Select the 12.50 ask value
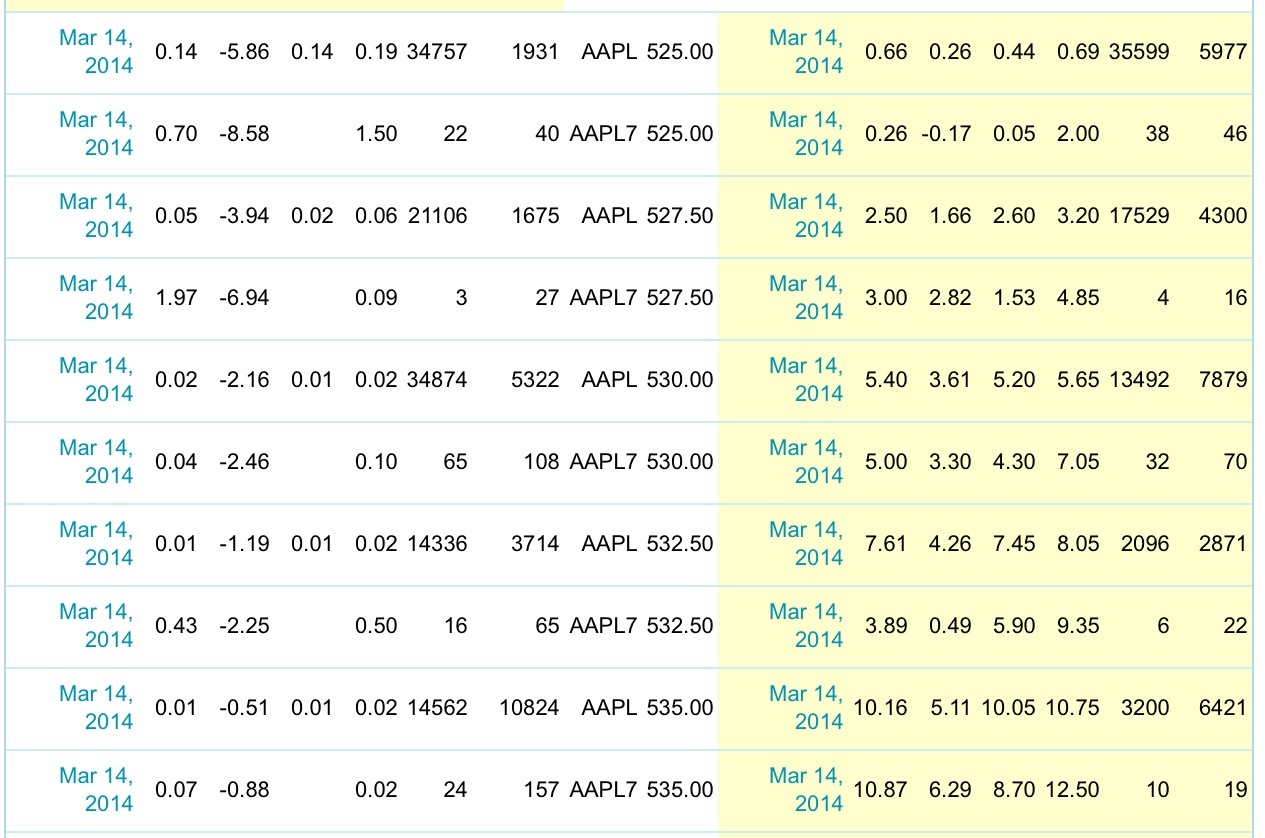Viewport: 1265px width, 838px height. 1073,790
